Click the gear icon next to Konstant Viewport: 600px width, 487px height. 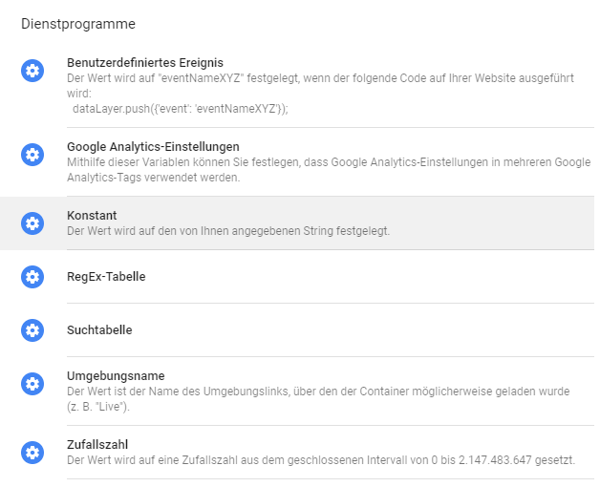coord(33,223)
